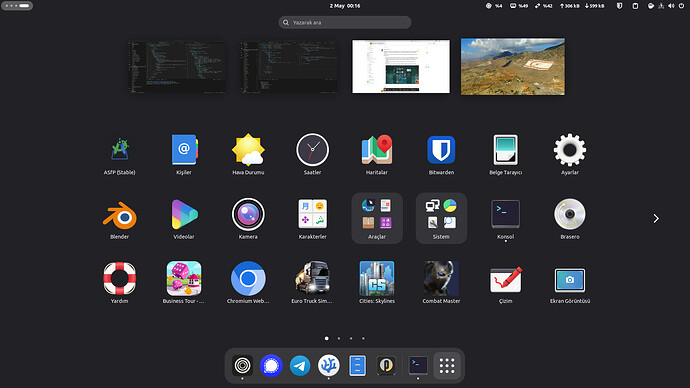Toggle the show applications grid button
The image size is (690, 388).
tap(447, 366)
